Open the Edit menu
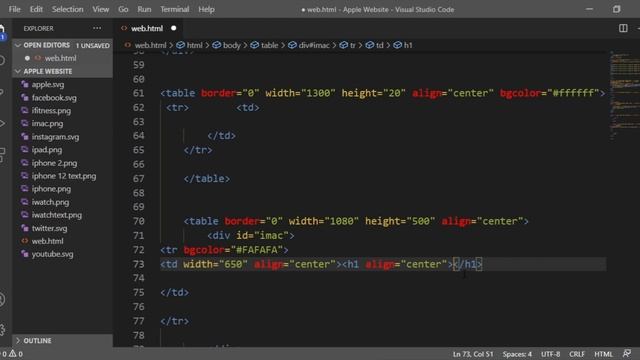This screenshot has width=640, height=360. [36, 9]
